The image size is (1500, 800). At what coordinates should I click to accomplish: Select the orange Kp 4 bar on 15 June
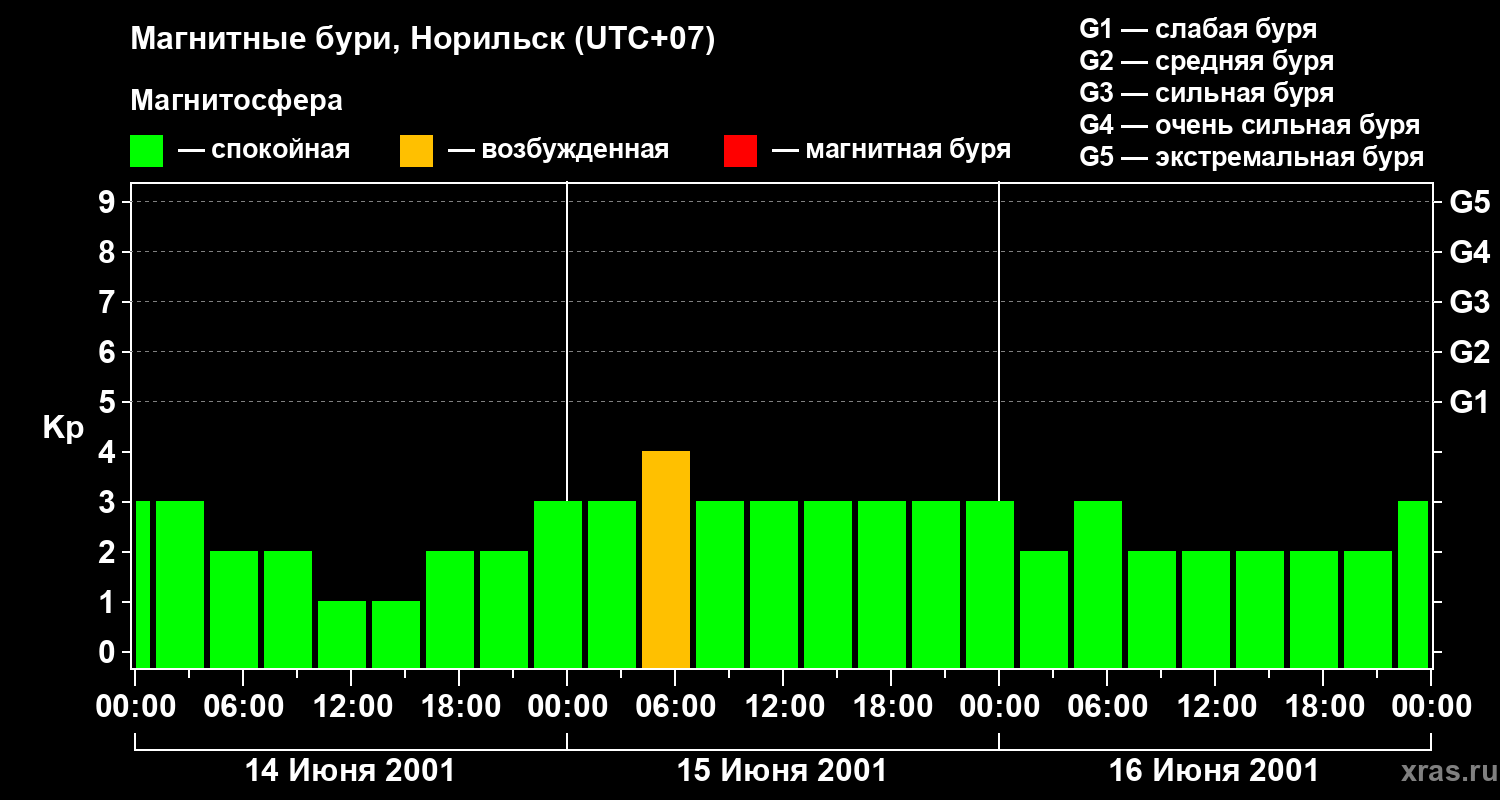point(666,559)
